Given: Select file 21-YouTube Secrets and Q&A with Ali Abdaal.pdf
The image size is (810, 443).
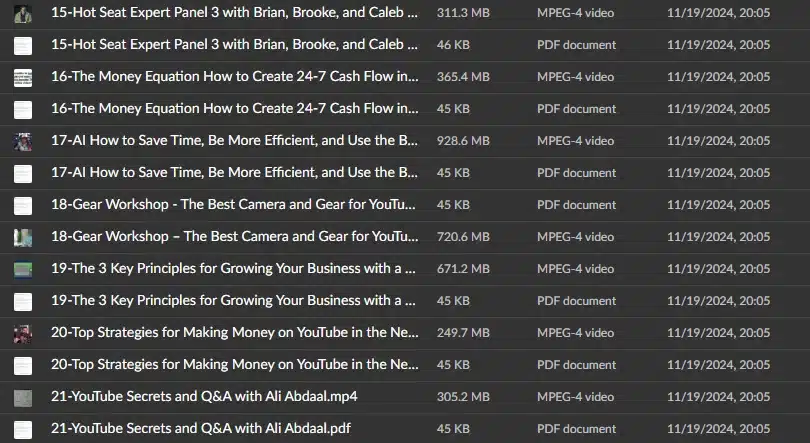Looking at the screenshot, I should point(201,429).
